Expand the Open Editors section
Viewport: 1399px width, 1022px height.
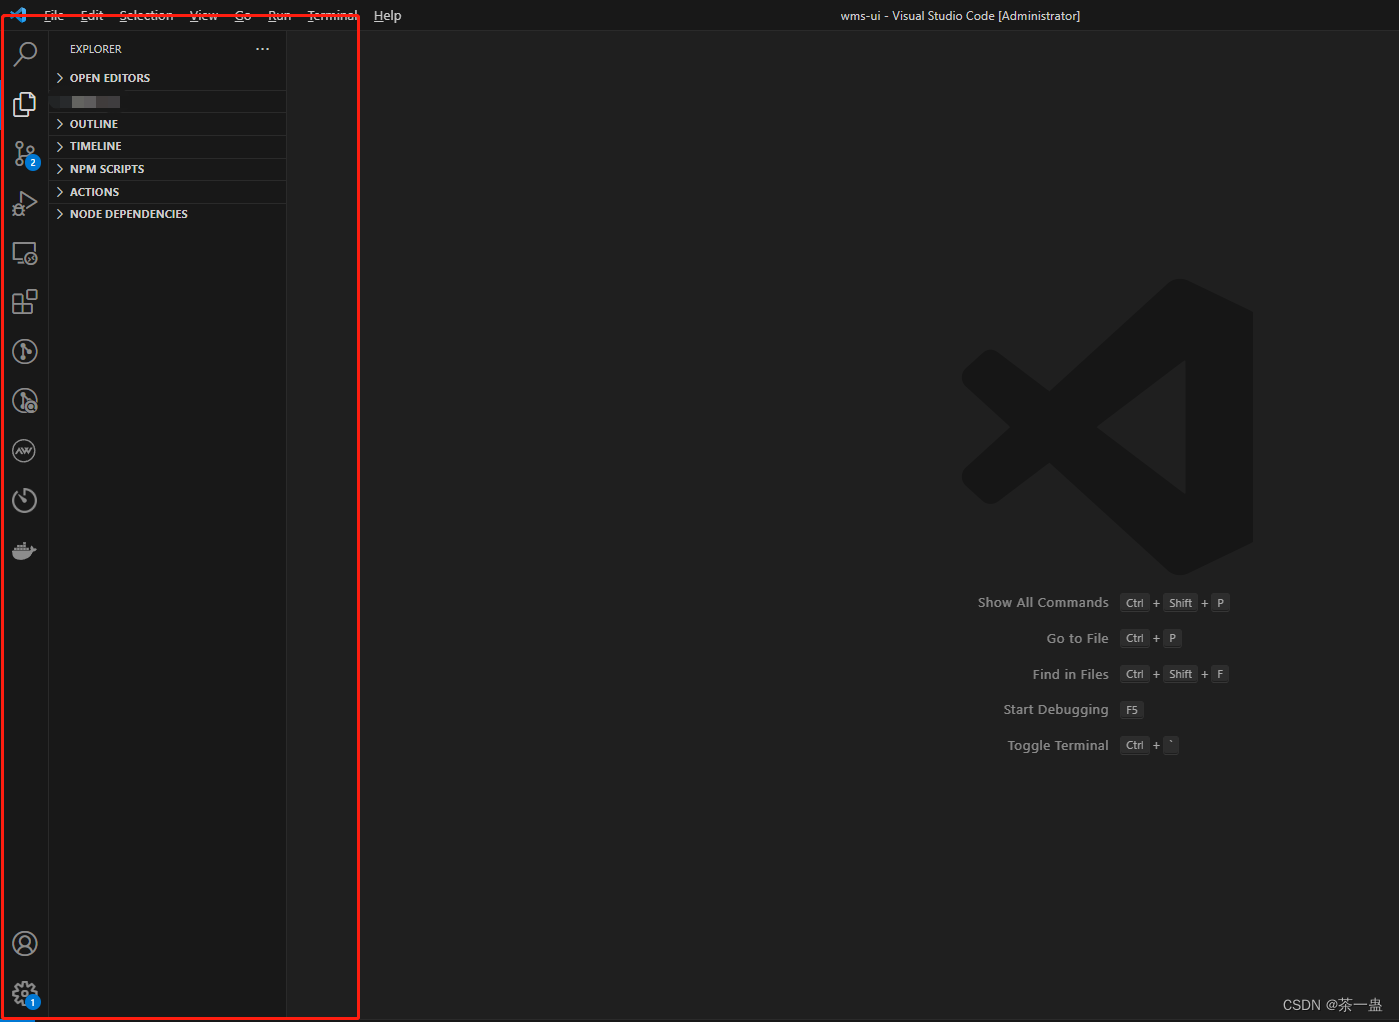(168, 78)
